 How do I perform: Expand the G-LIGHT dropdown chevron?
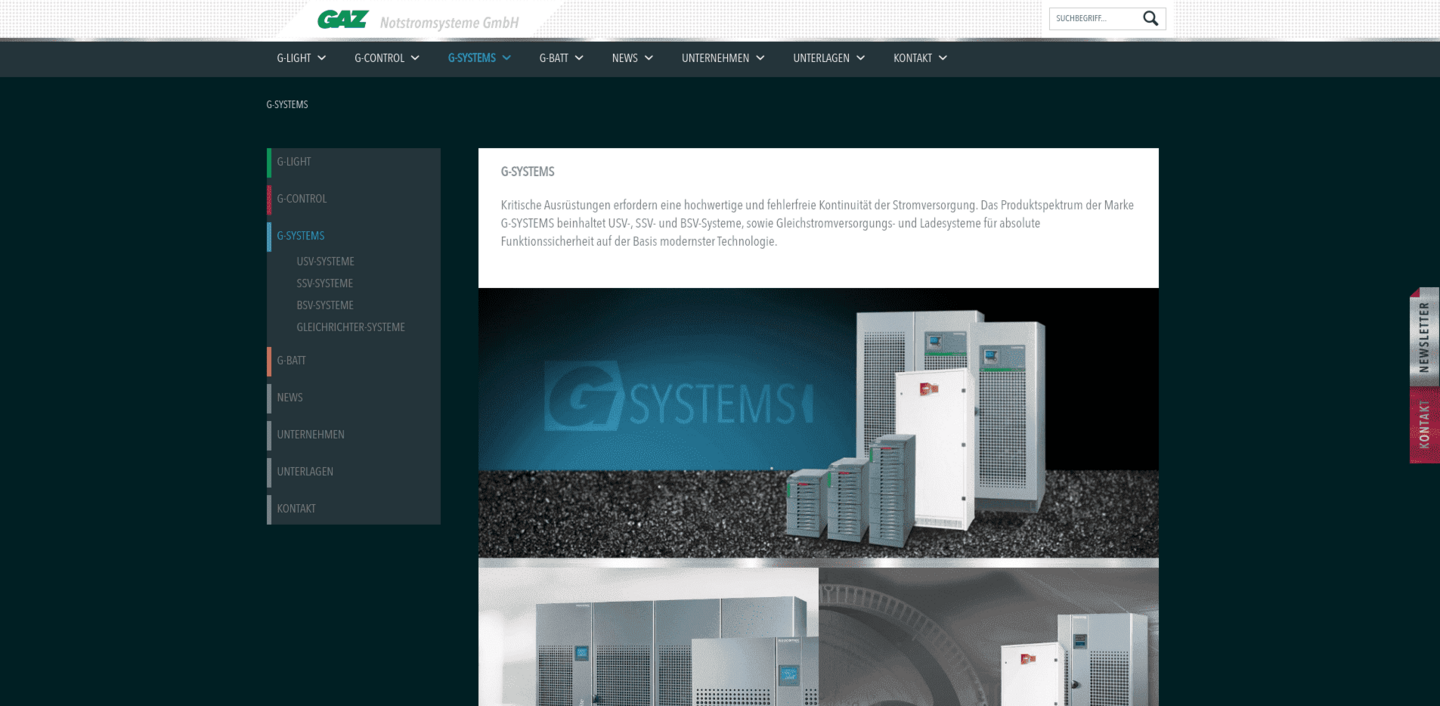coord(322,58)
